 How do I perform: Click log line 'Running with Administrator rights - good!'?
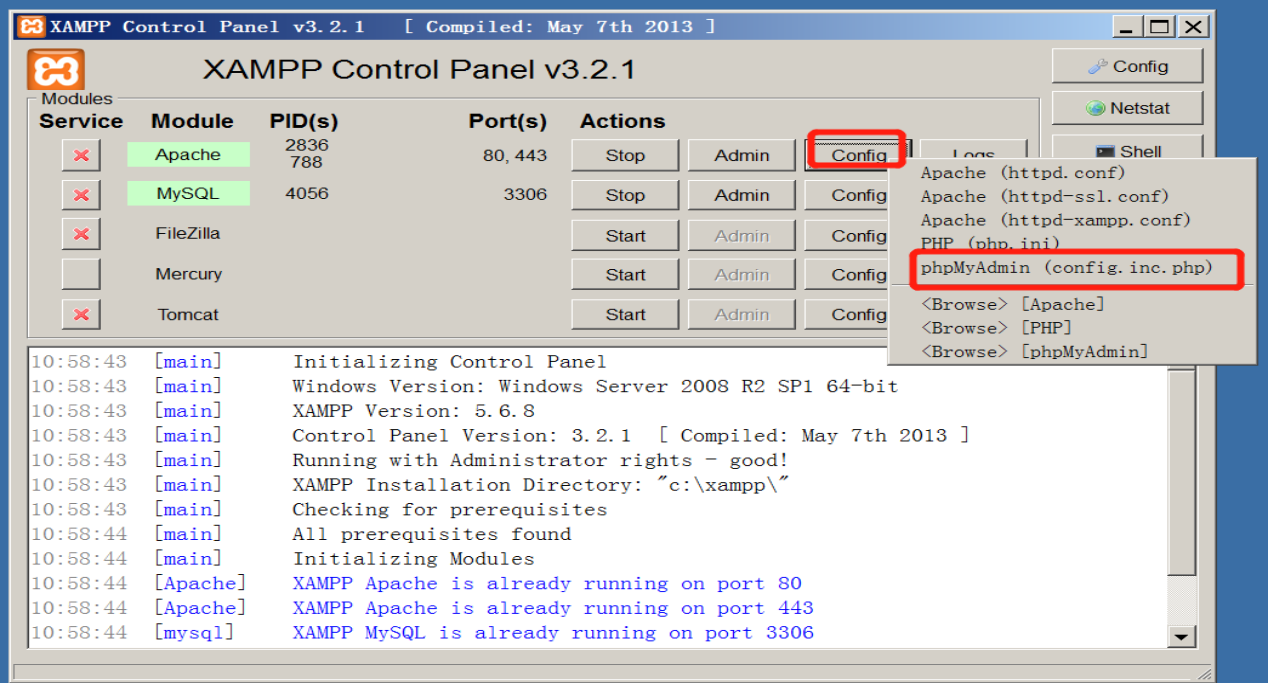pyautogui.click(x=540, y=460)
